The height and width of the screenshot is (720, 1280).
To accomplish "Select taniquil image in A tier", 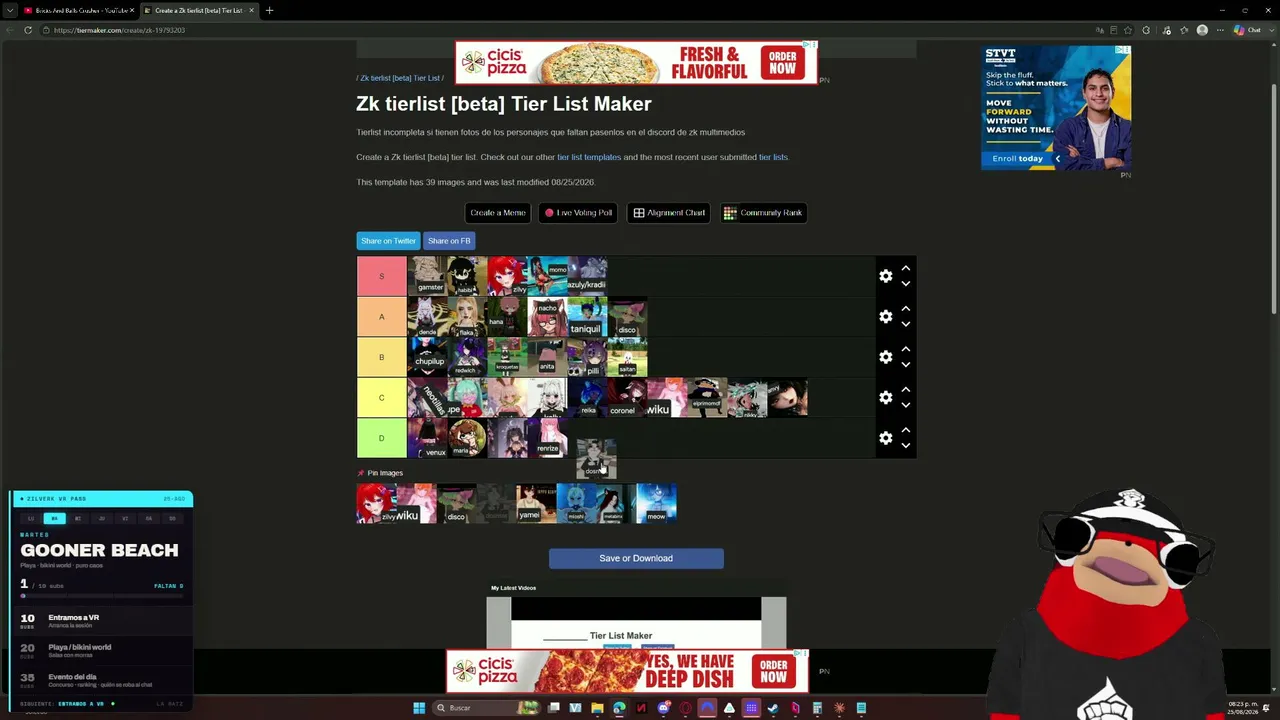I will pyautogui.click(x=587, y=317).
